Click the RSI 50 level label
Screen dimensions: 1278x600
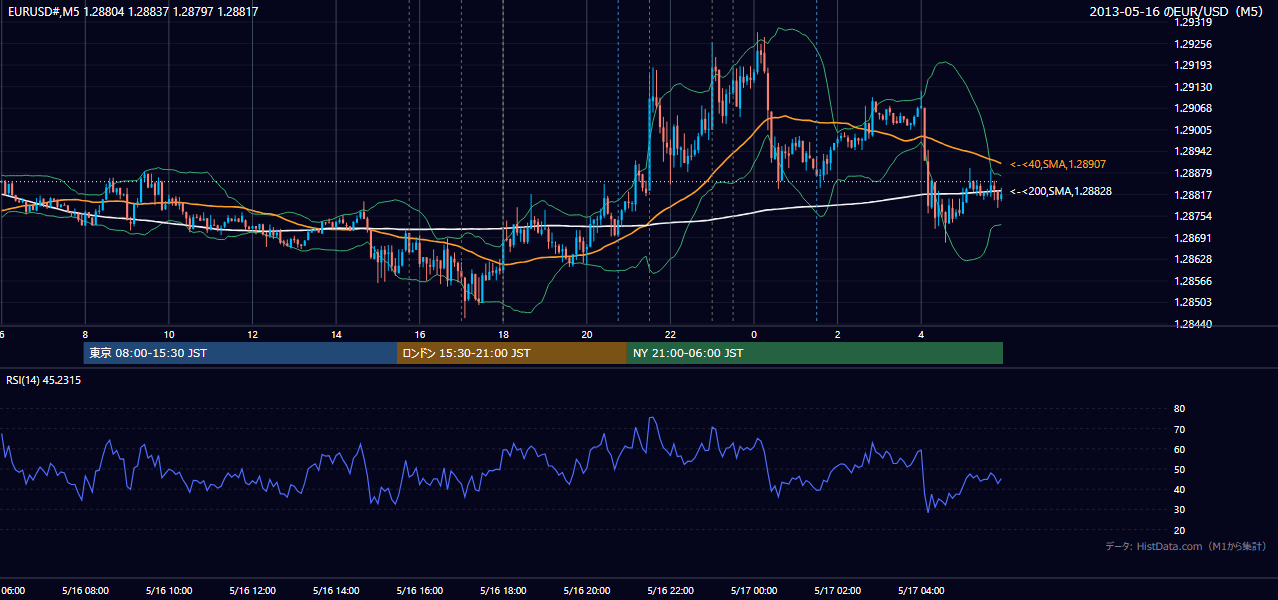pos(1179,469)
